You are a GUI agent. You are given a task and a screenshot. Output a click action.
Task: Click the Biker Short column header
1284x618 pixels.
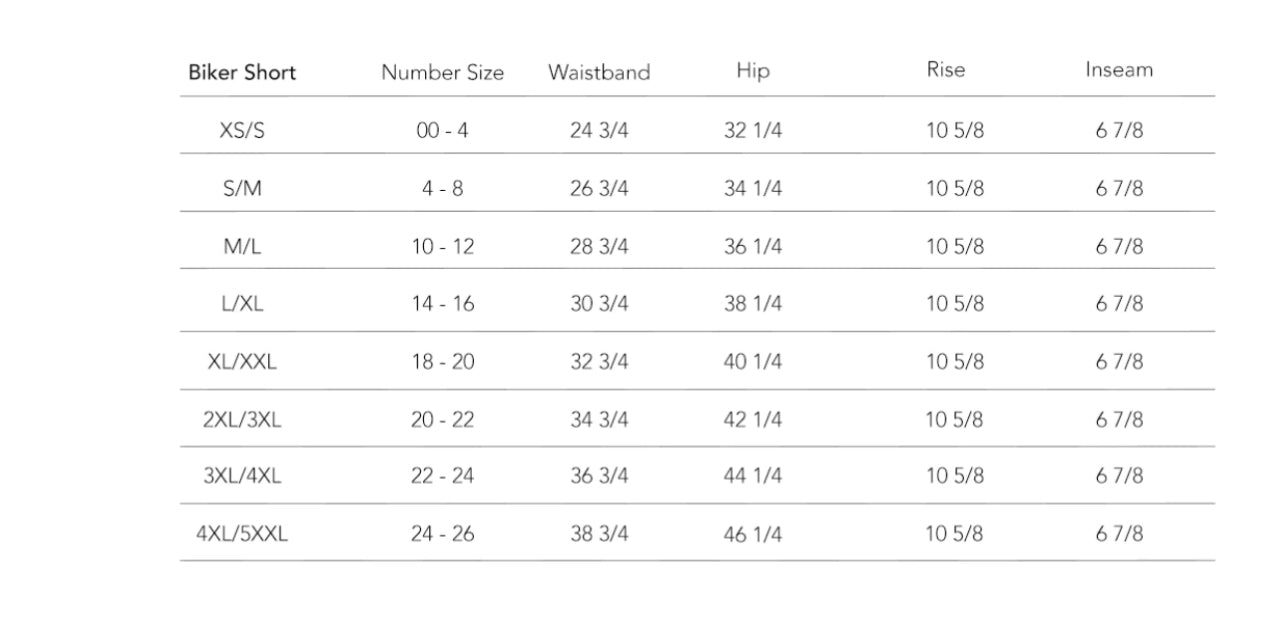(x=242, y=72)
